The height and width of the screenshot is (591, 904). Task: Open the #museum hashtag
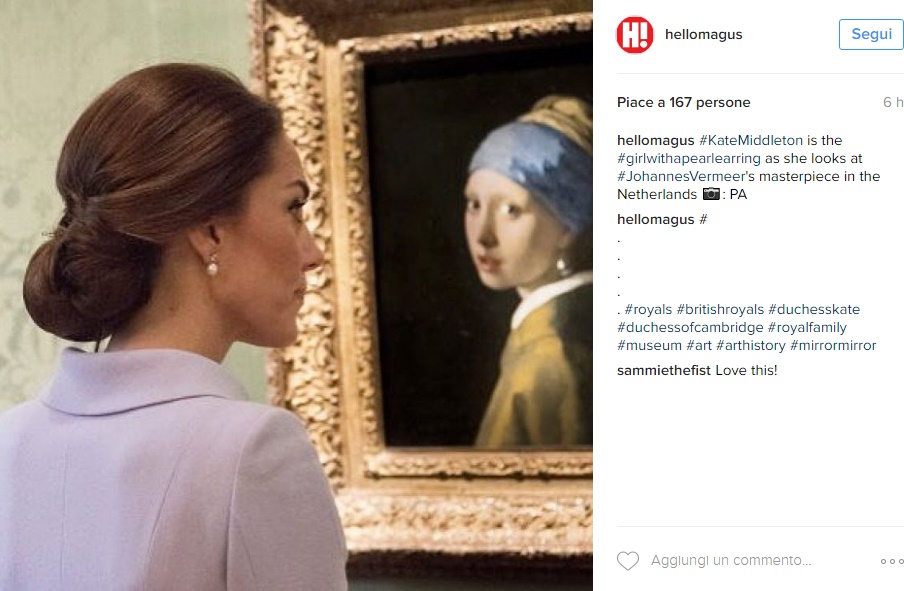tap(649, 345)
